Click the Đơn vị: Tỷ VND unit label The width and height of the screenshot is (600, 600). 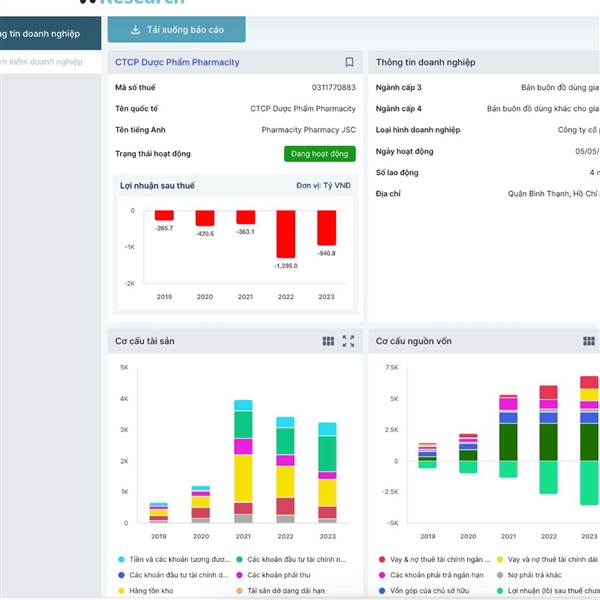tap(323, 186)
